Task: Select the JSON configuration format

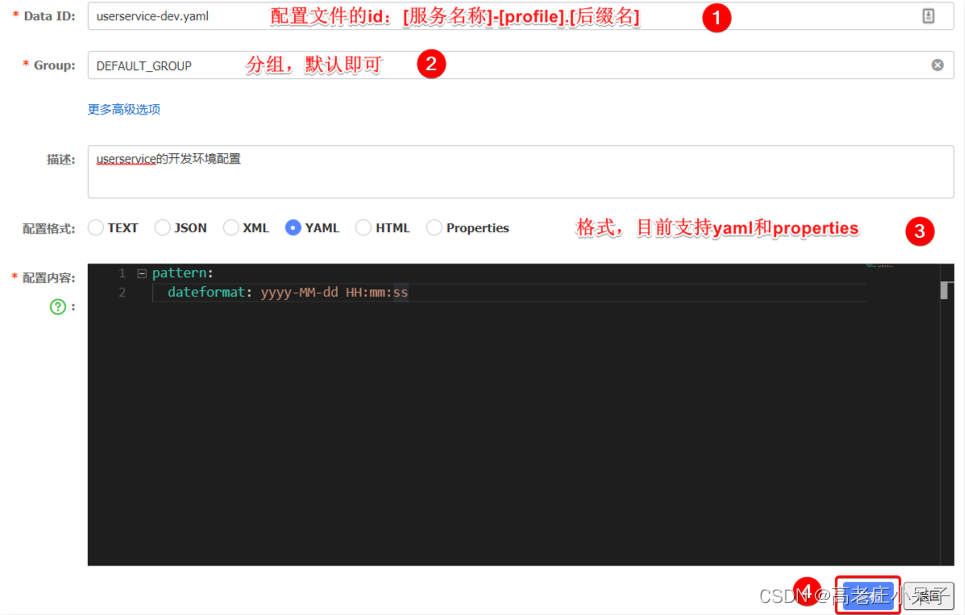Action: pyautogui.click(x=161, y=227)
